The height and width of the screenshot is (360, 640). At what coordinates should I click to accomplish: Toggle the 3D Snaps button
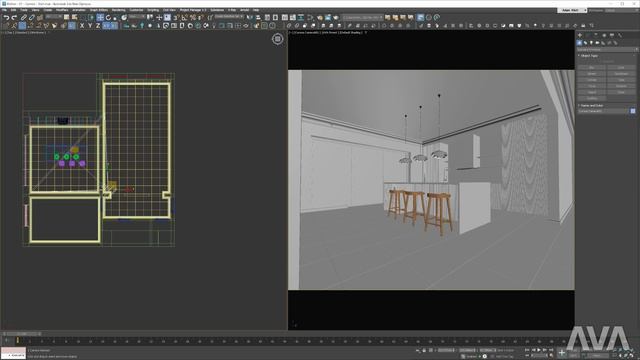[x=176, y=18]
